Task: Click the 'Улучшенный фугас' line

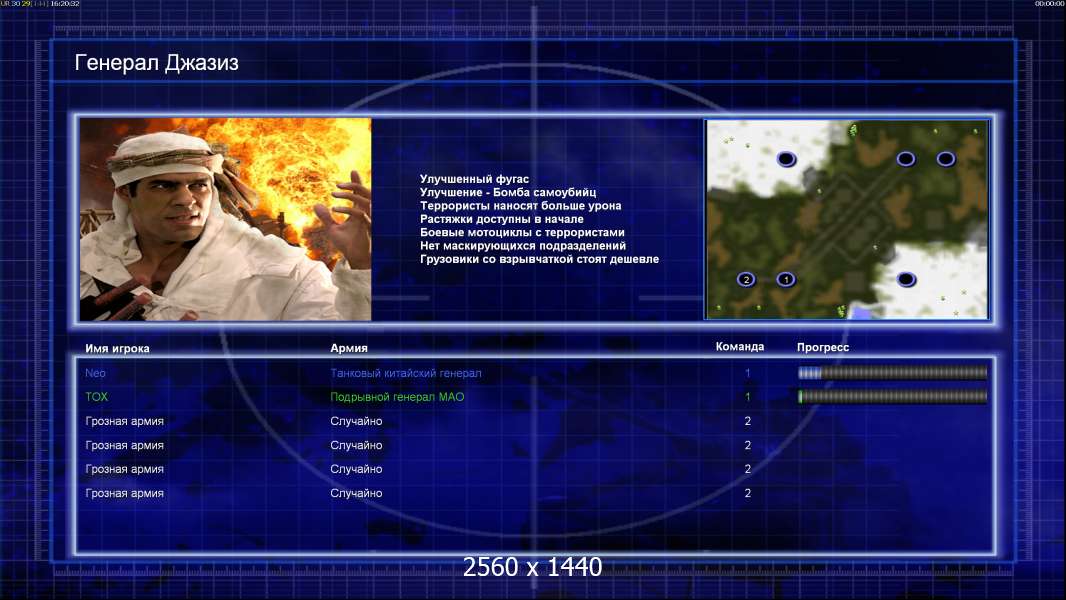Action: (x=474, y=179)
